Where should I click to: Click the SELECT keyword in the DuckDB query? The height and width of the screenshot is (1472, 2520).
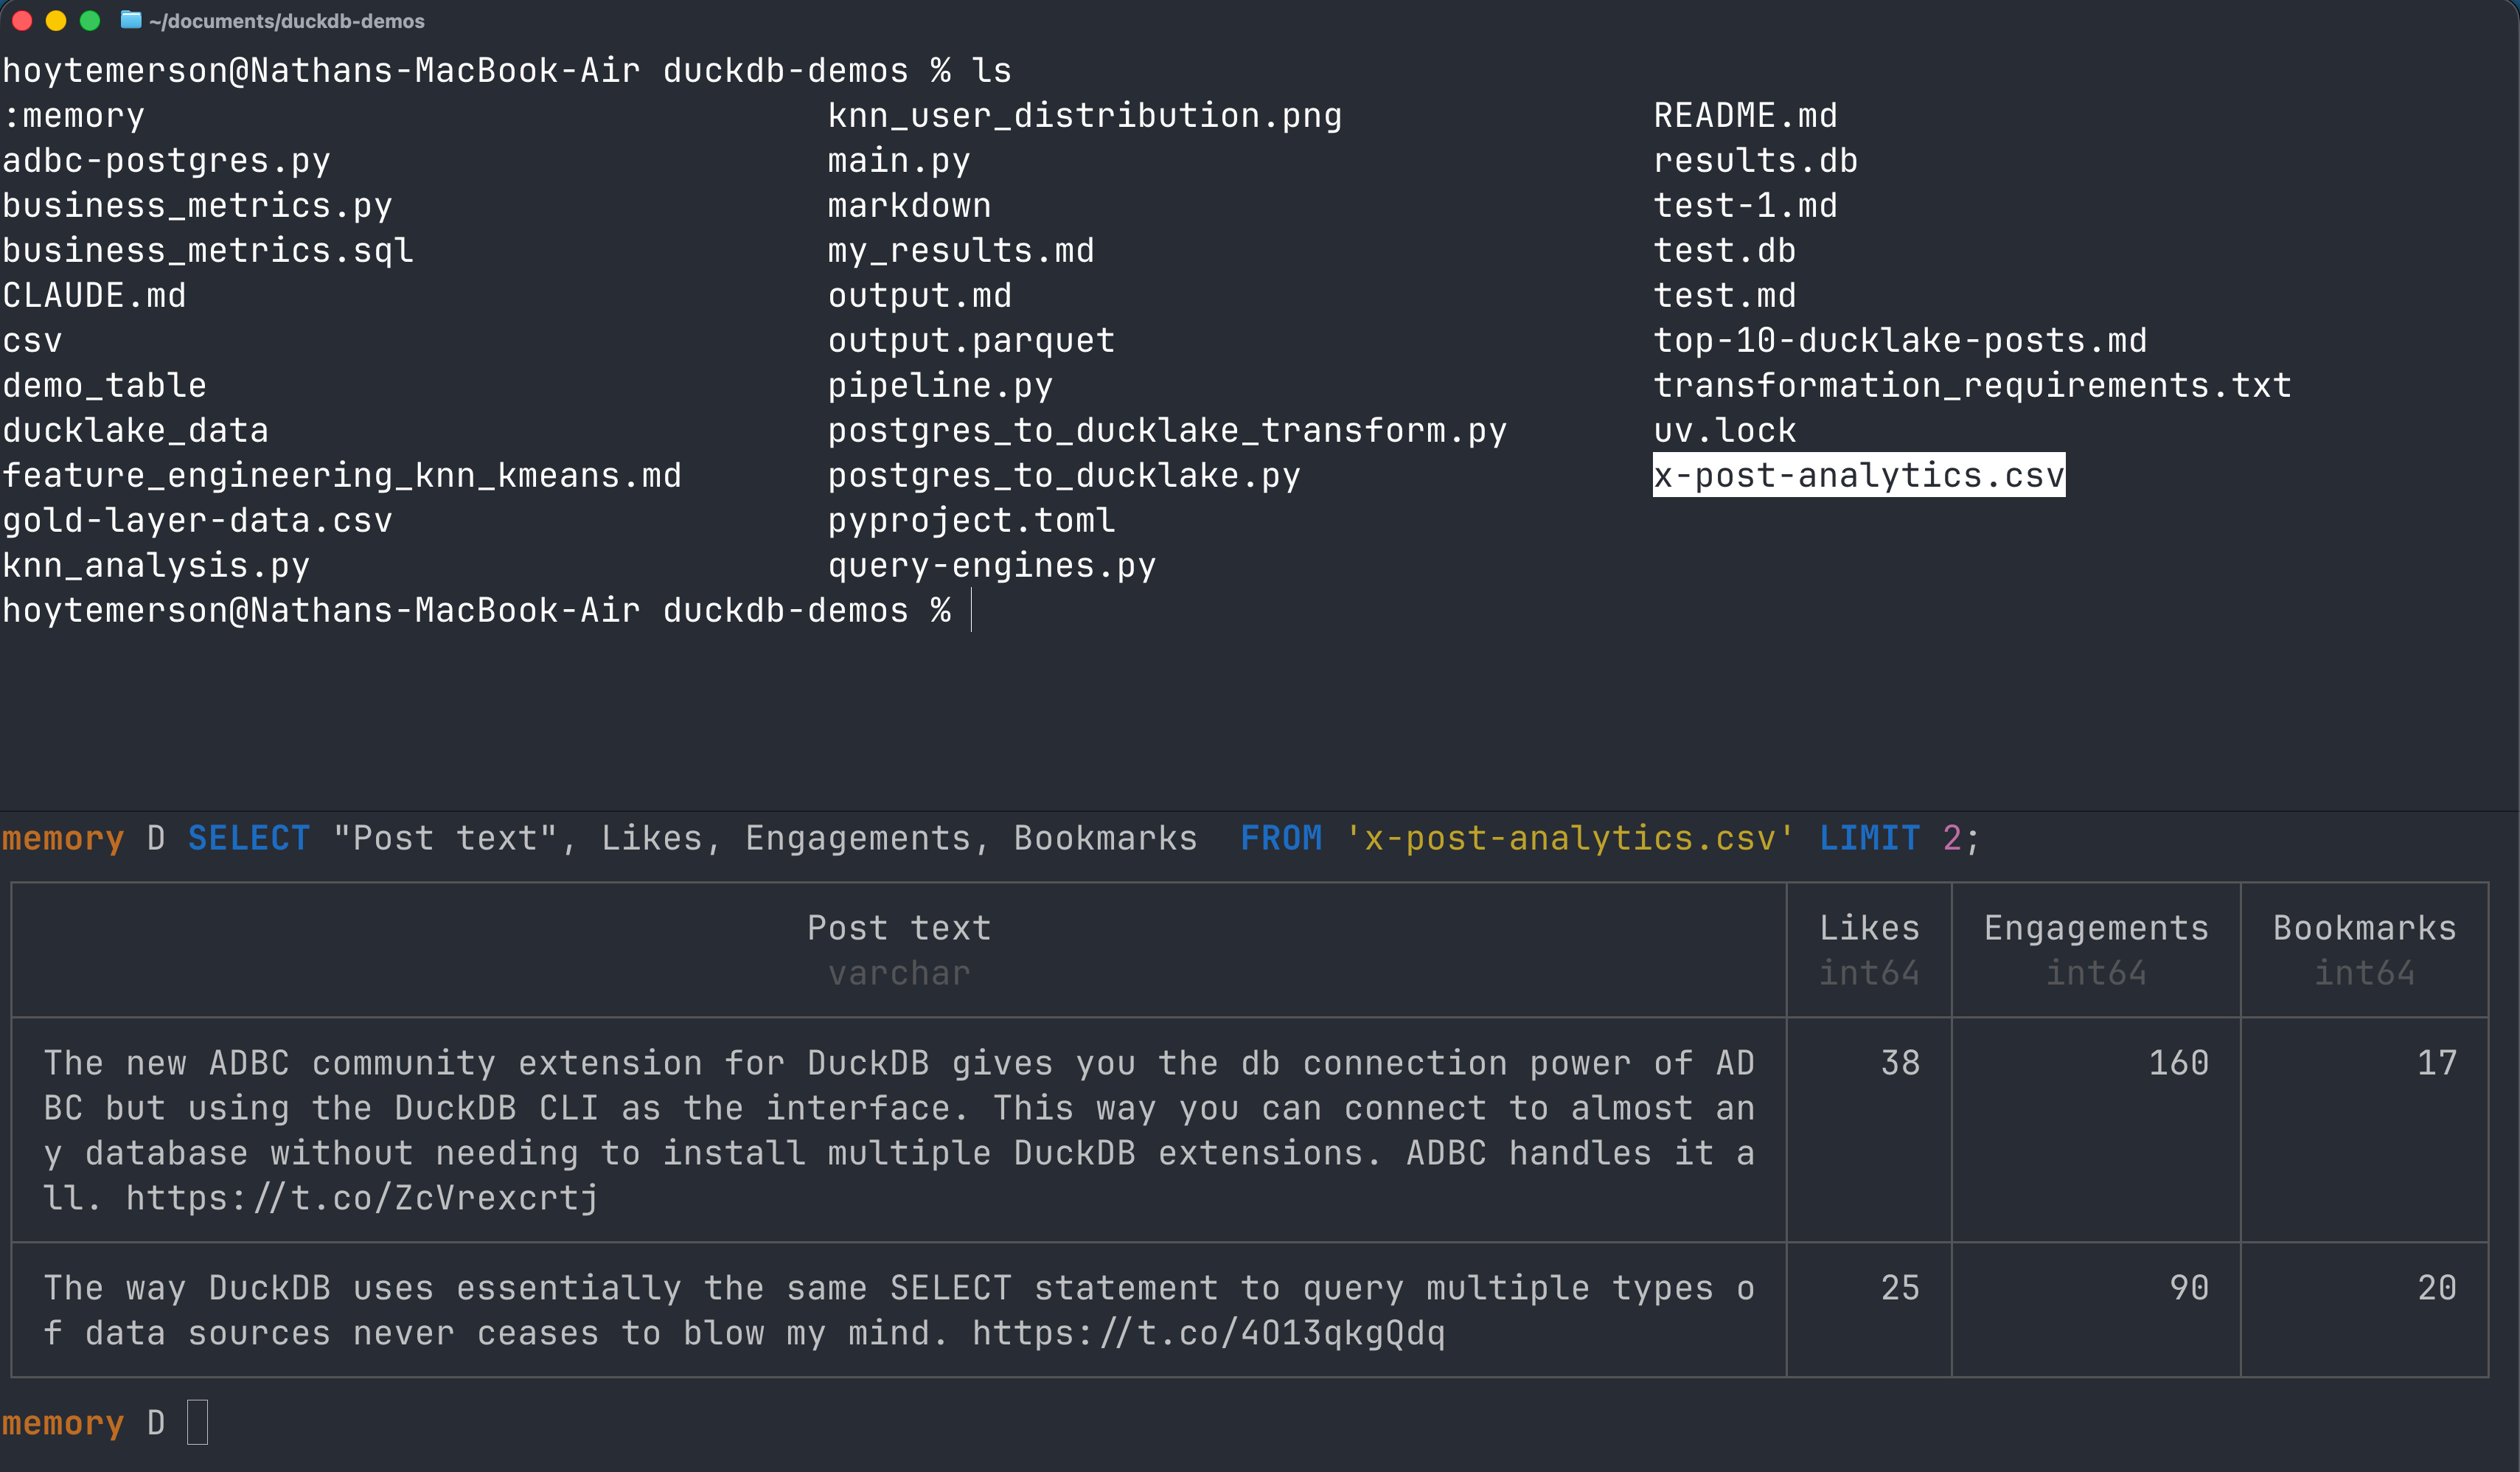tap(249, 838)
